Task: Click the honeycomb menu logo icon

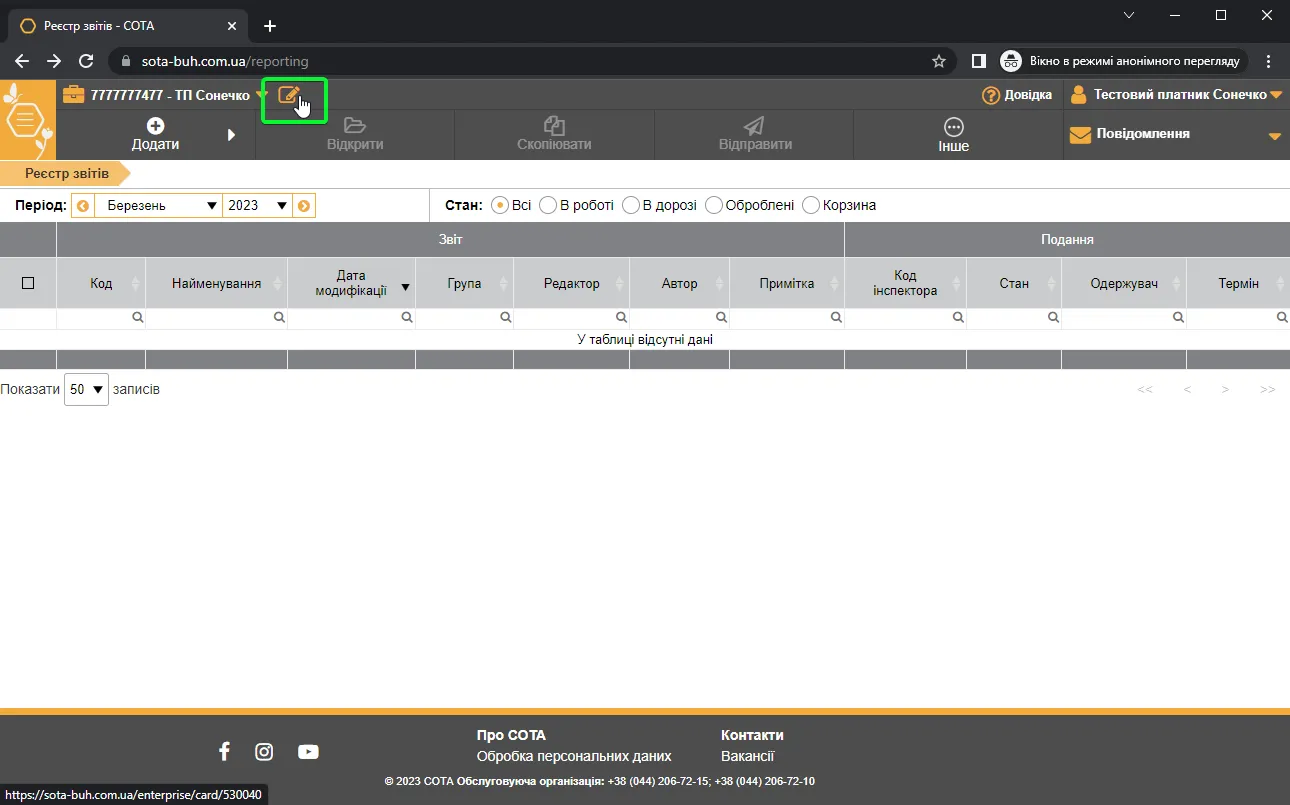Action: click(27, 121)
